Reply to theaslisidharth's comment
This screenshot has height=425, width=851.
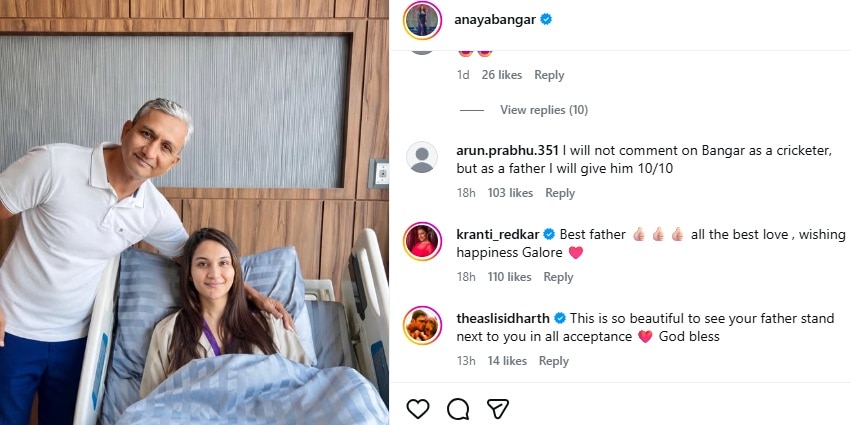[554, 361]
